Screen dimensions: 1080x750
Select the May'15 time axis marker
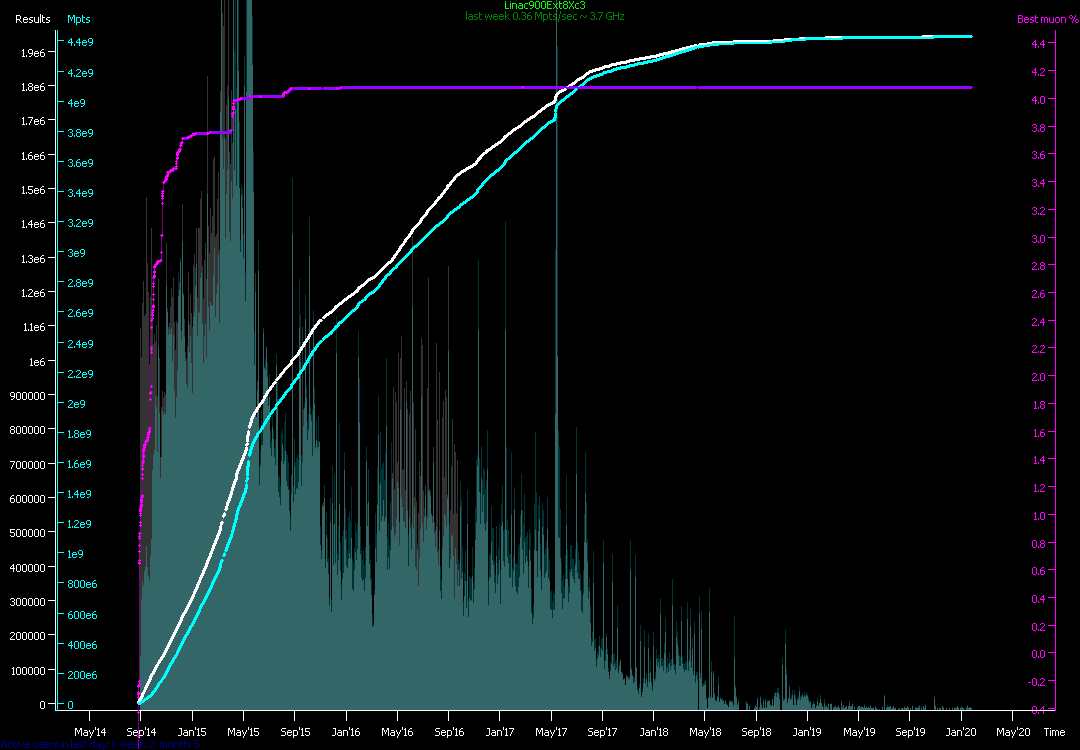pos(243,732)
